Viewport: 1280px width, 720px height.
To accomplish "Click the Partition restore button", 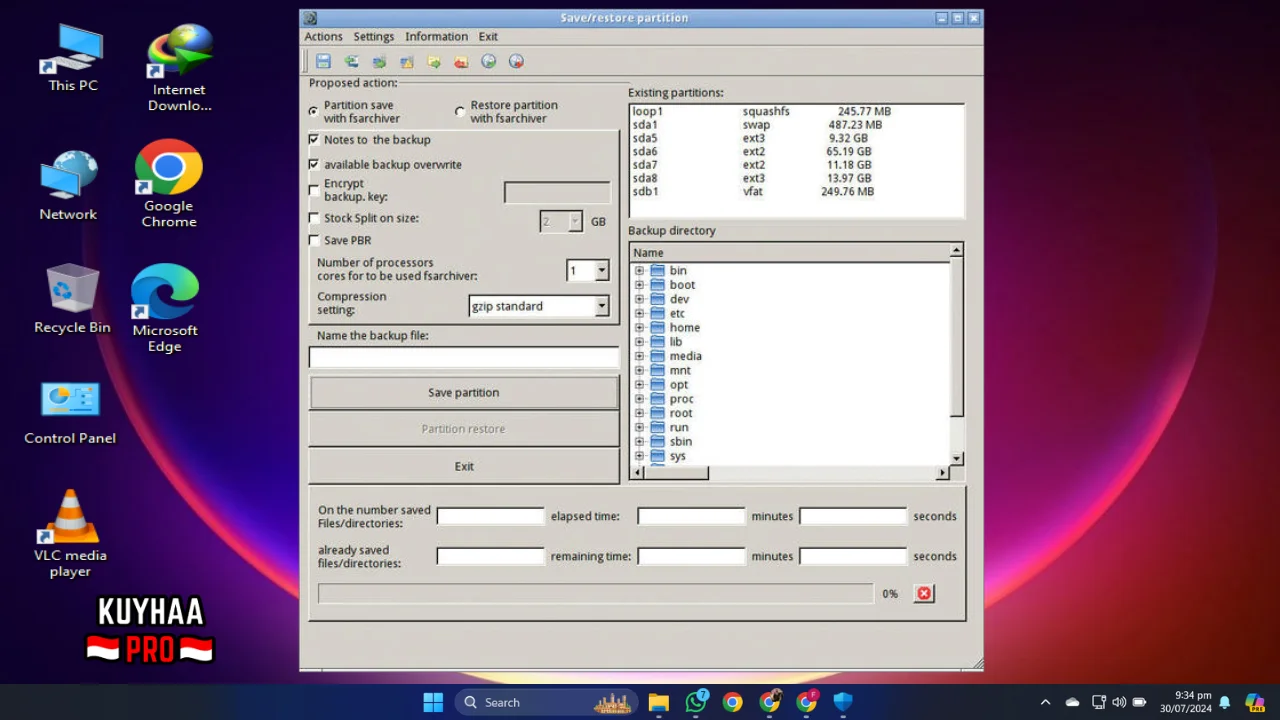I will 464,429.
